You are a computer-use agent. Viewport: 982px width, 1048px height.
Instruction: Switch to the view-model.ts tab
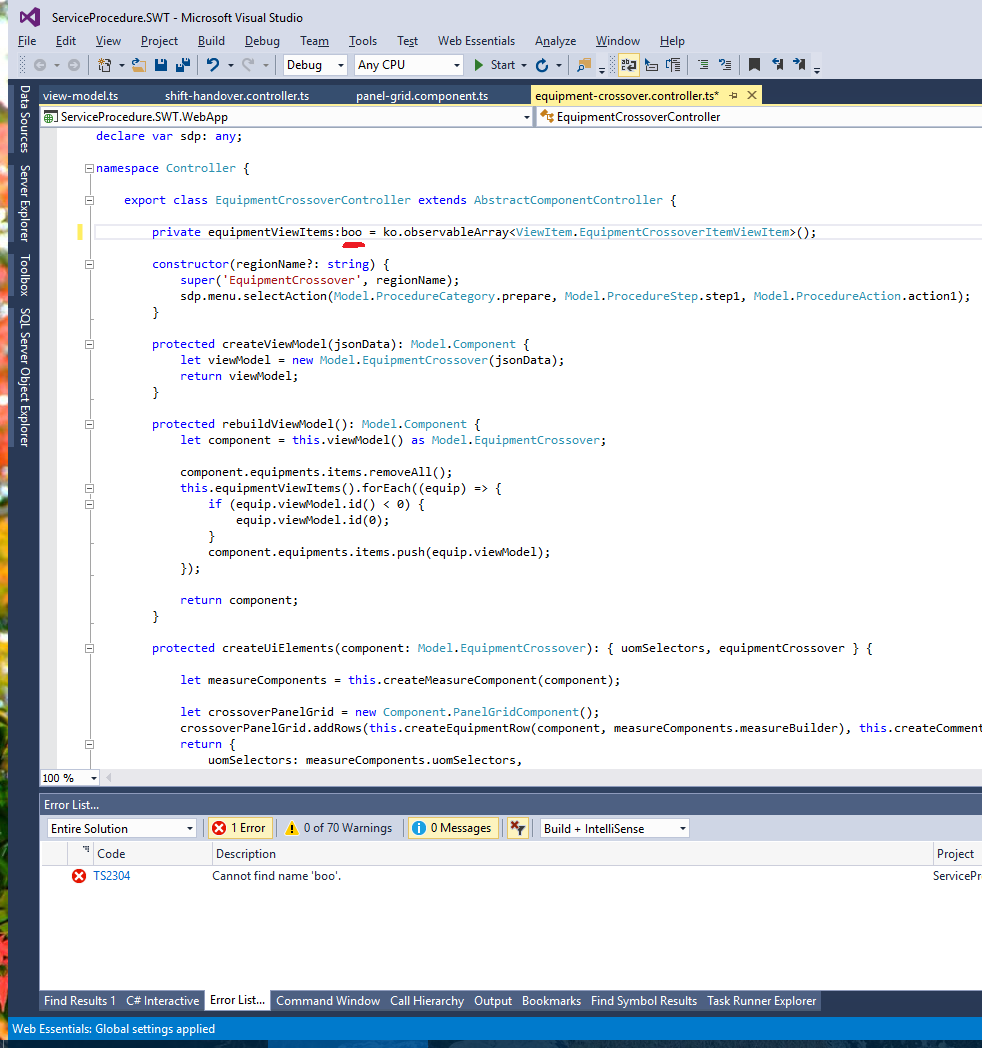pyautogui.click(x=80, y=96)
